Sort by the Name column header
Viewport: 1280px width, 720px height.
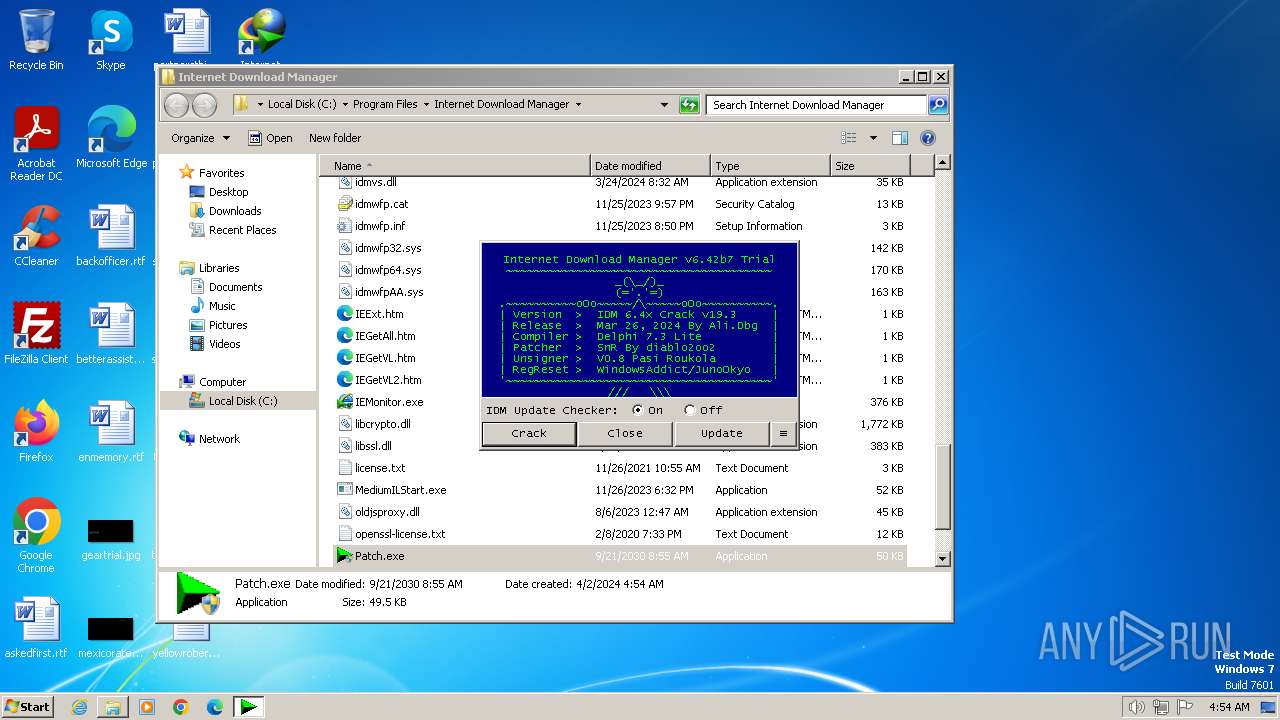coord(457,166)
